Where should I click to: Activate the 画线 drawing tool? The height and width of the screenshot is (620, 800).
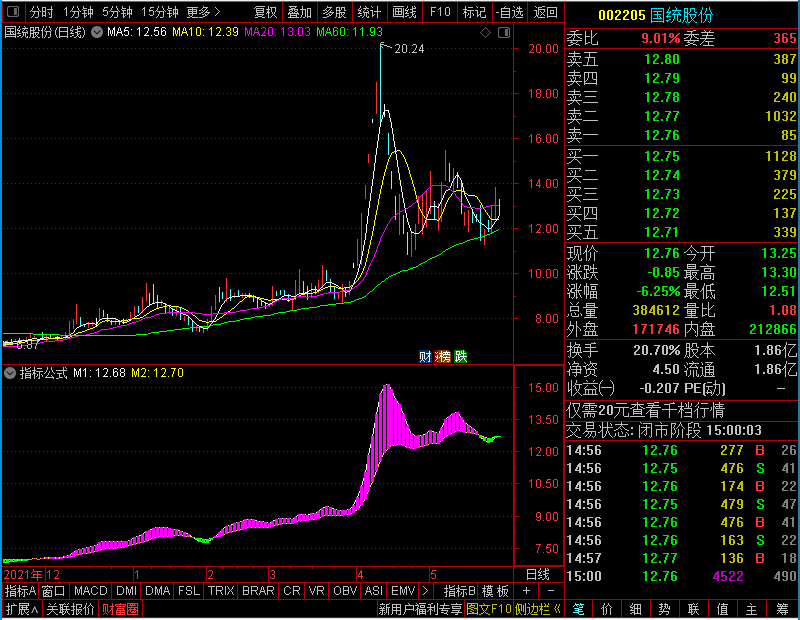(404, 12)
